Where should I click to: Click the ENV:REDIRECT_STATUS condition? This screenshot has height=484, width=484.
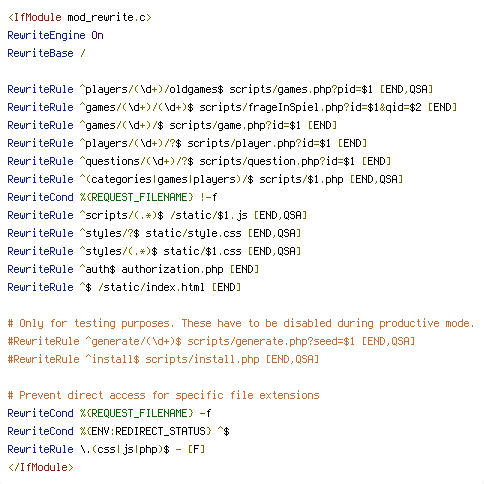click(118, 431)
